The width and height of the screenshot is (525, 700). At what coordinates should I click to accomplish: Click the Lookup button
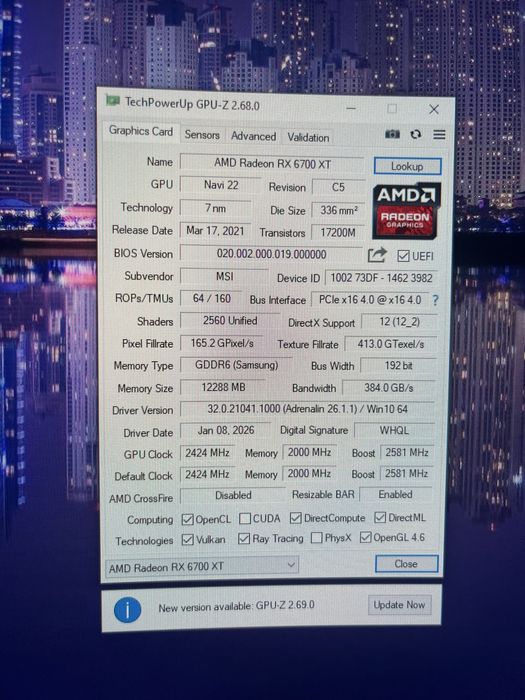pos(407,167)
